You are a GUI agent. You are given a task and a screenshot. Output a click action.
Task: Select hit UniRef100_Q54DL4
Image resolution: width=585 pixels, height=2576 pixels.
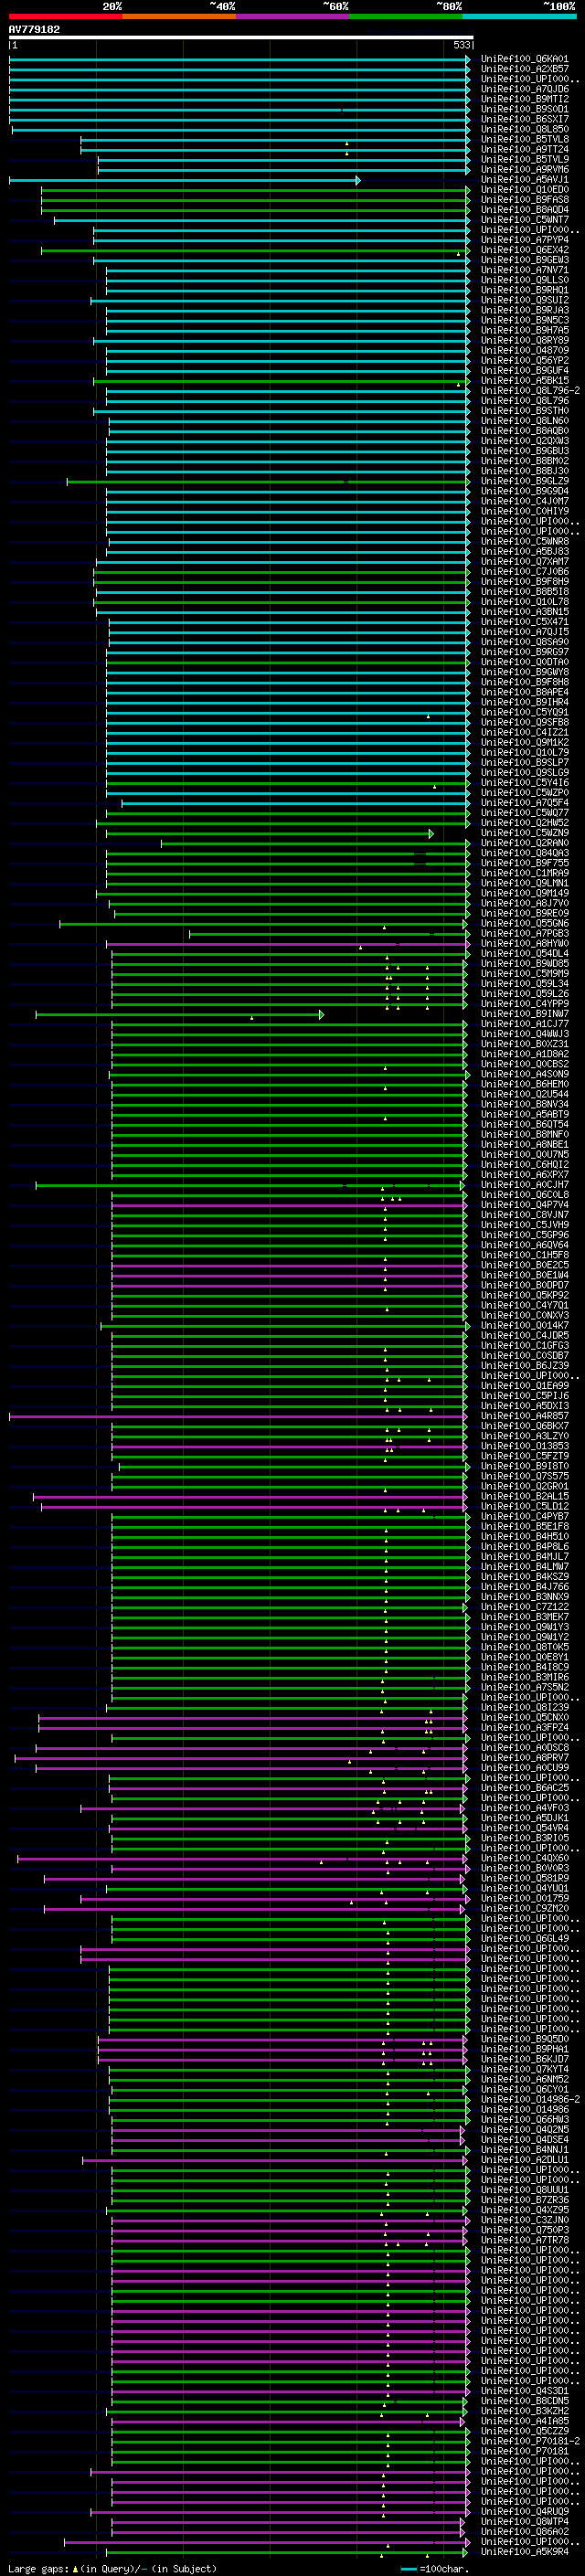[x=525, y=954]
